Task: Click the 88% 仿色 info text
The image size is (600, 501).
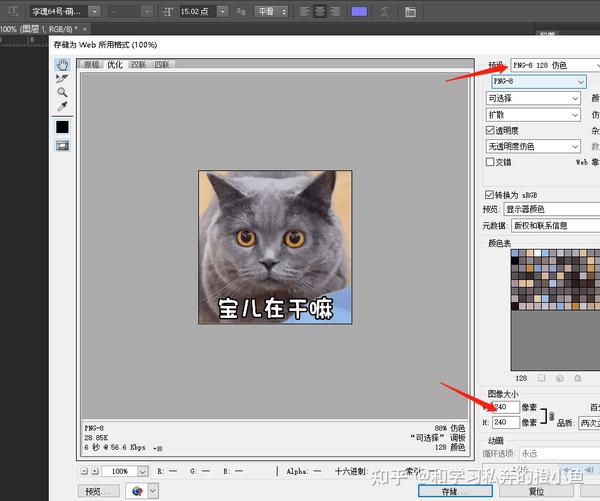Action: point(450,428)
